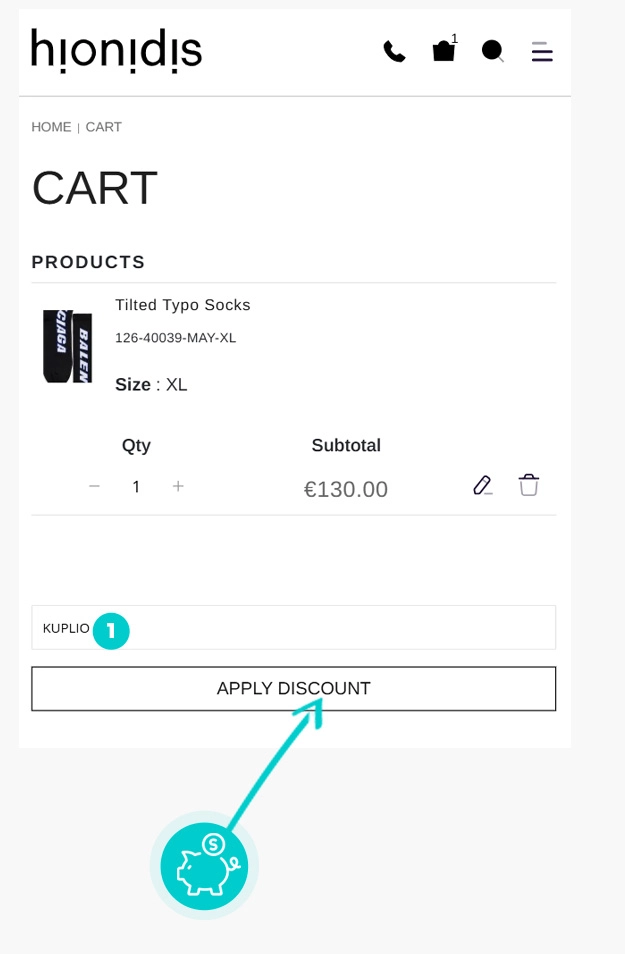Click the teal piggy bank savings icon
This screenshot has width=625, height=954.
tap(204, 866)
